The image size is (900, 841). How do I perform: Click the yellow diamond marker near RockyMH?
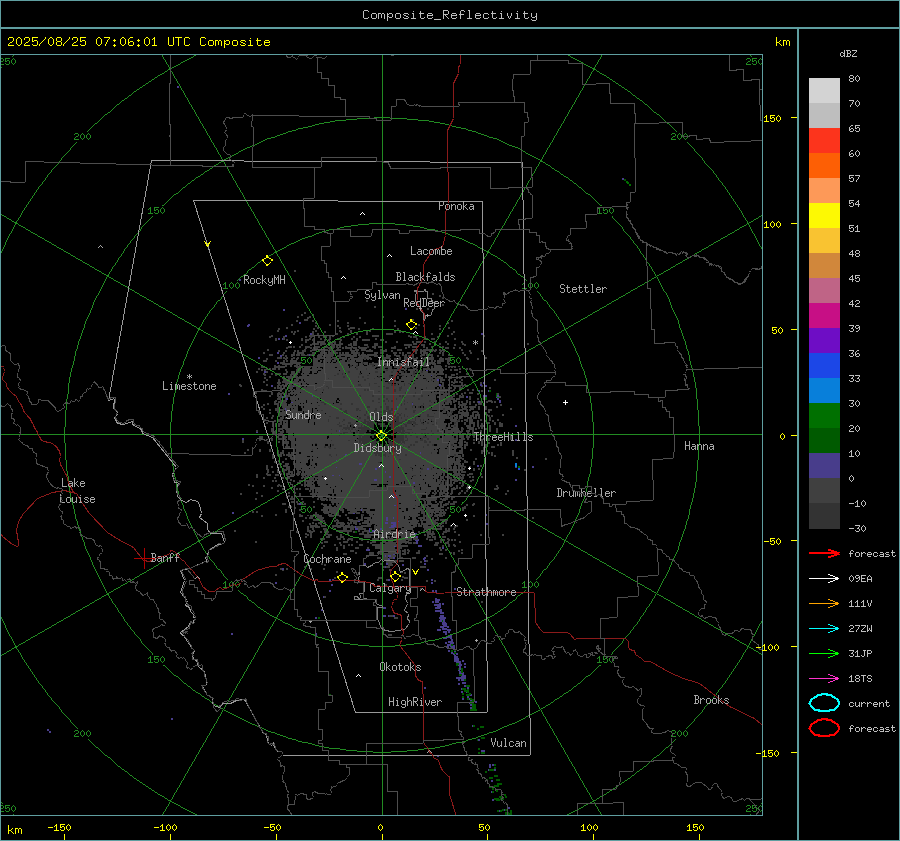267,261
